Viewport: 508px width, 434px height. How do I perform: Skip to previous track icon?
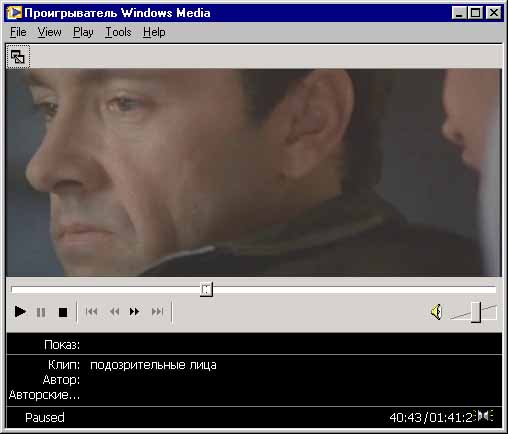pyautogui.click(x=91, y=312)
